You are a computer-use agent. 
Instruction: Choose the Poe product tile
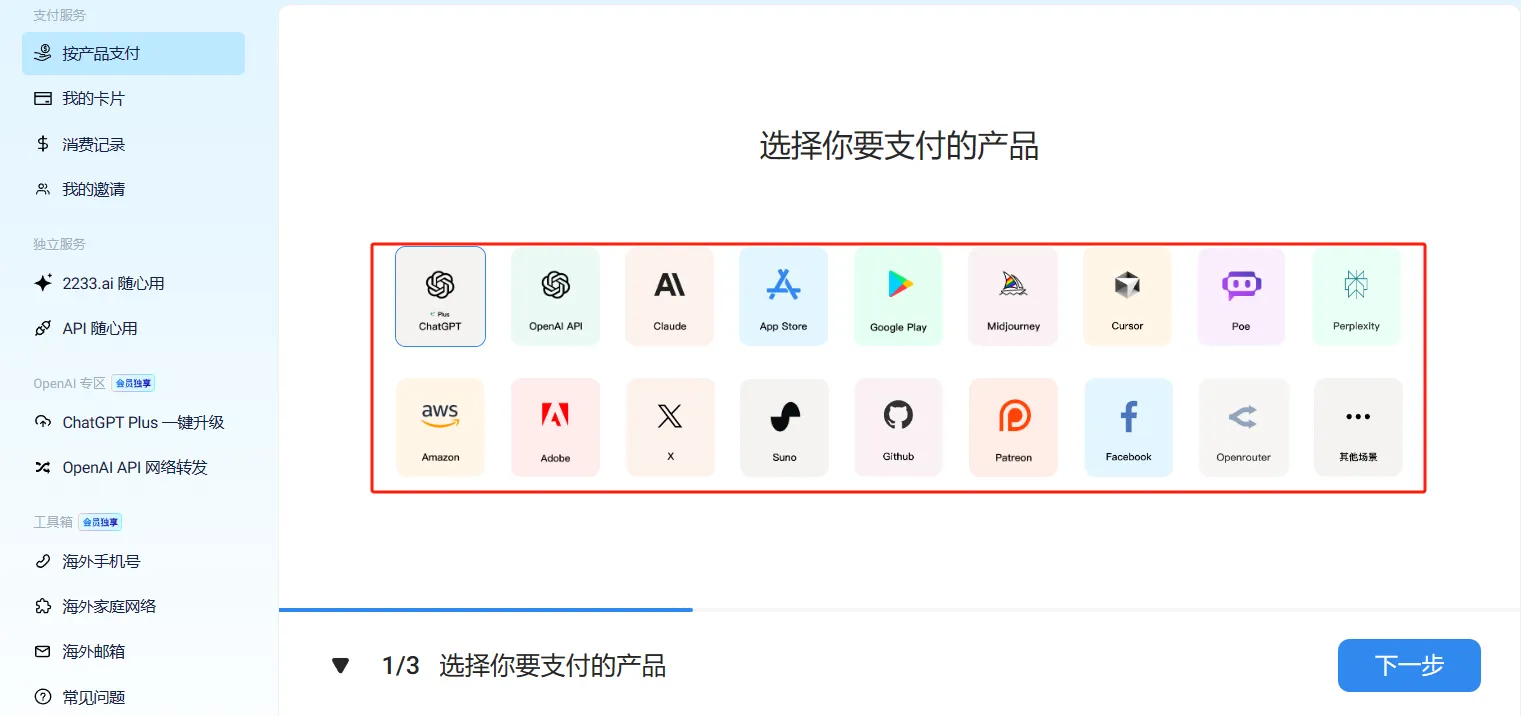[x=1241, y=296]
